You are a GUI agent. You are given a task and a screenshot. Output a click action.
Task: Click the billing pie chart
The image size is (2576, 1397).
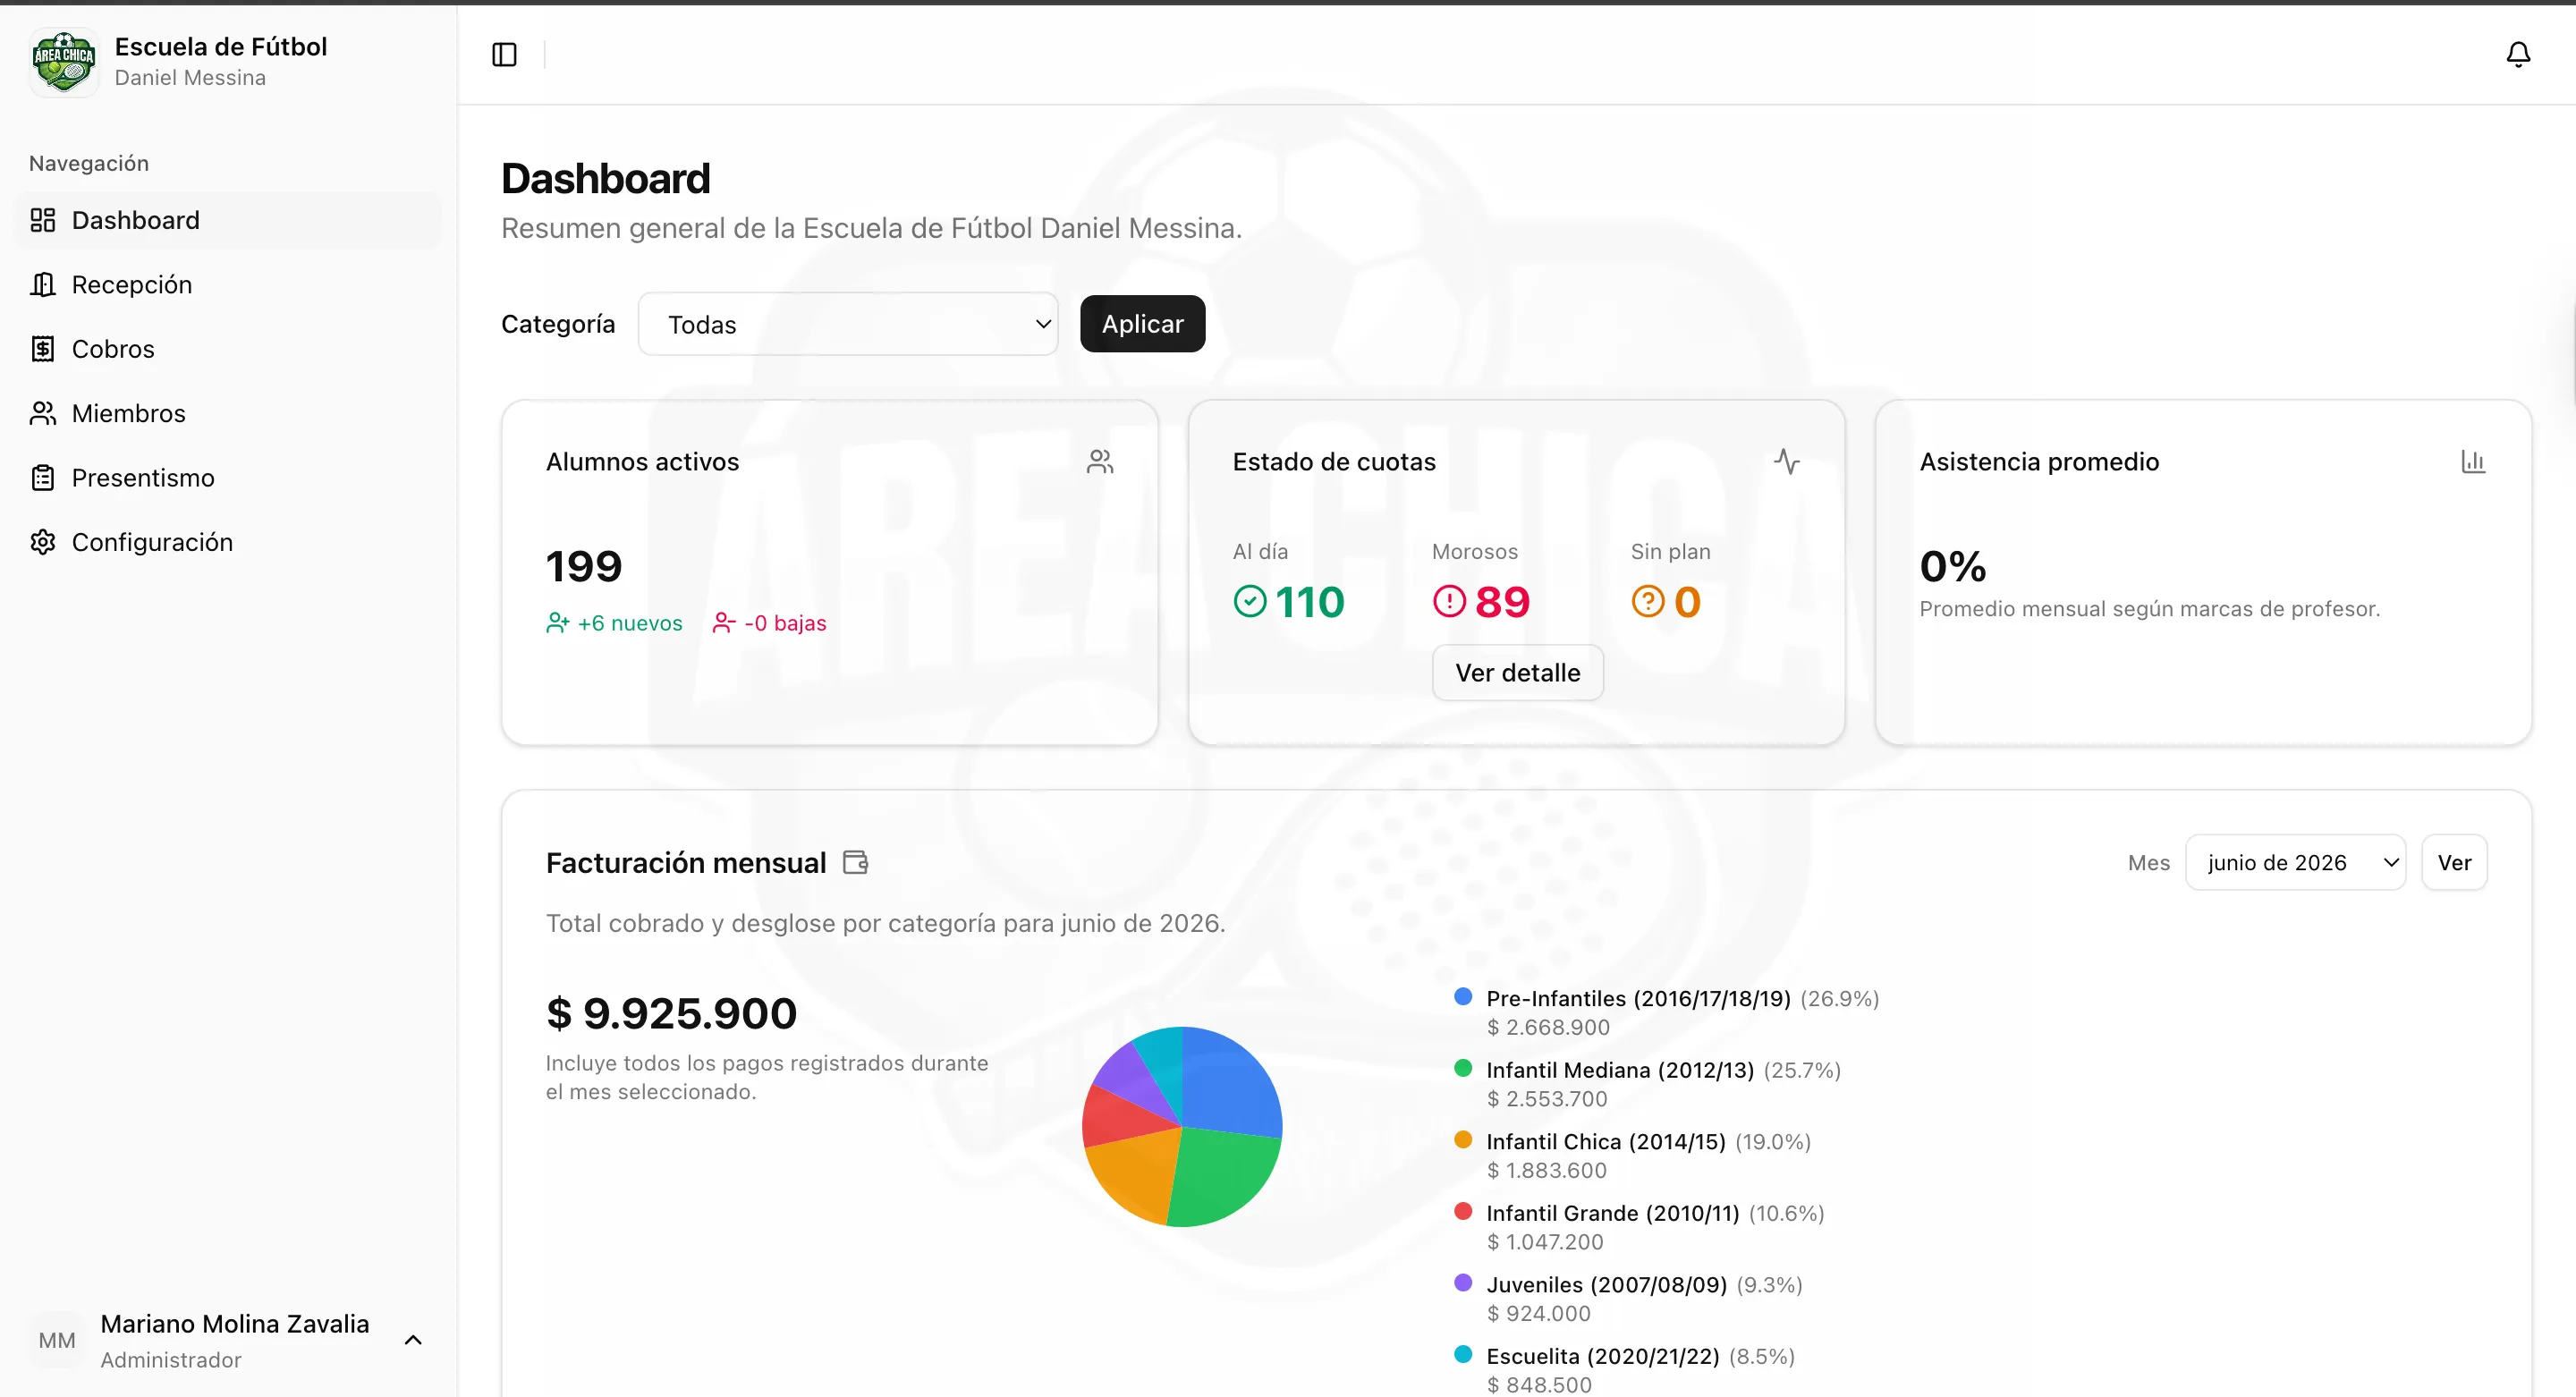tap(1182, 1127)
